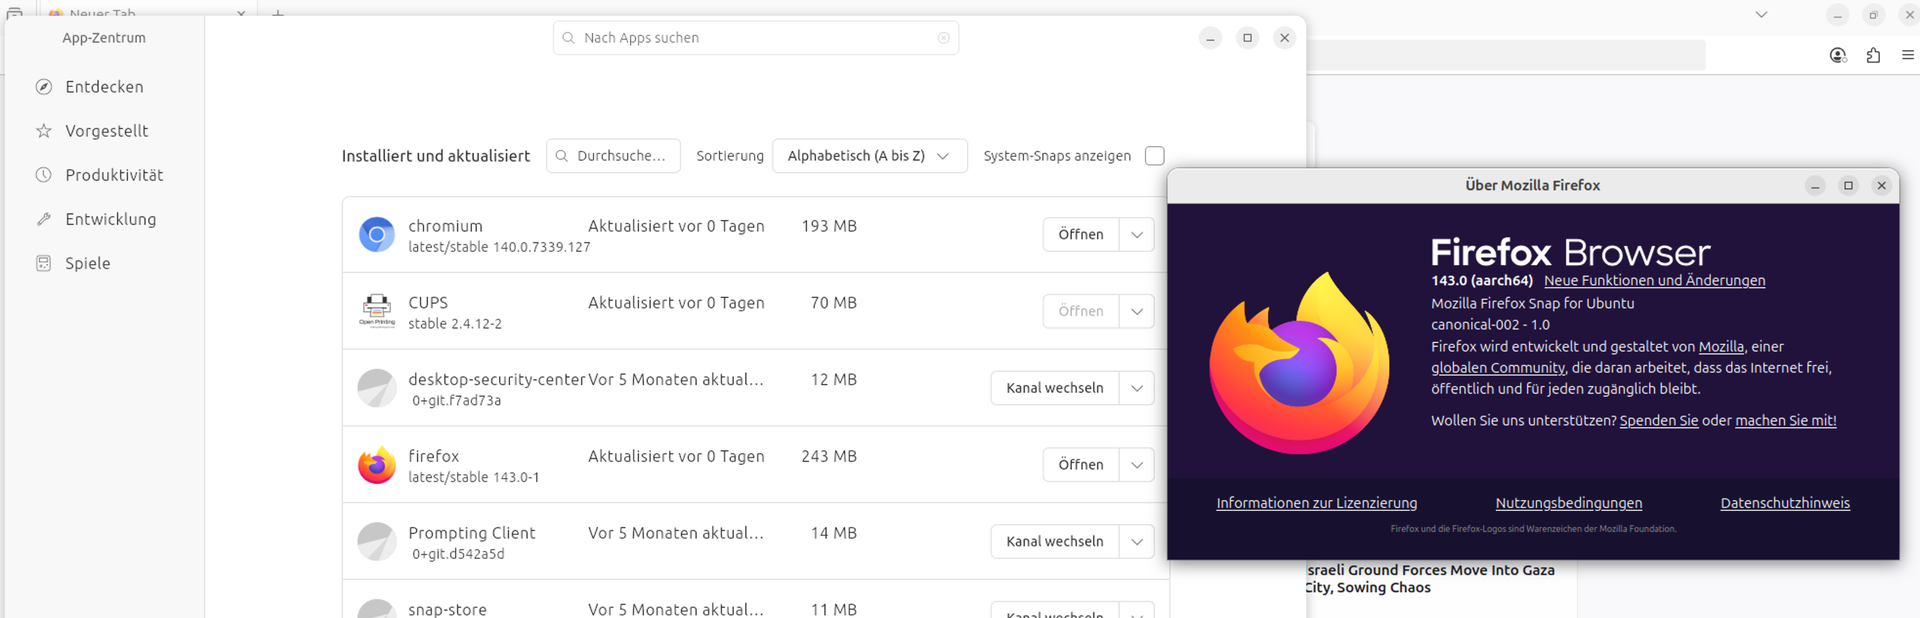Open a new Firefox tab with plus
The width and height of the screenshot is (1920, 618).
click(278, 14)
